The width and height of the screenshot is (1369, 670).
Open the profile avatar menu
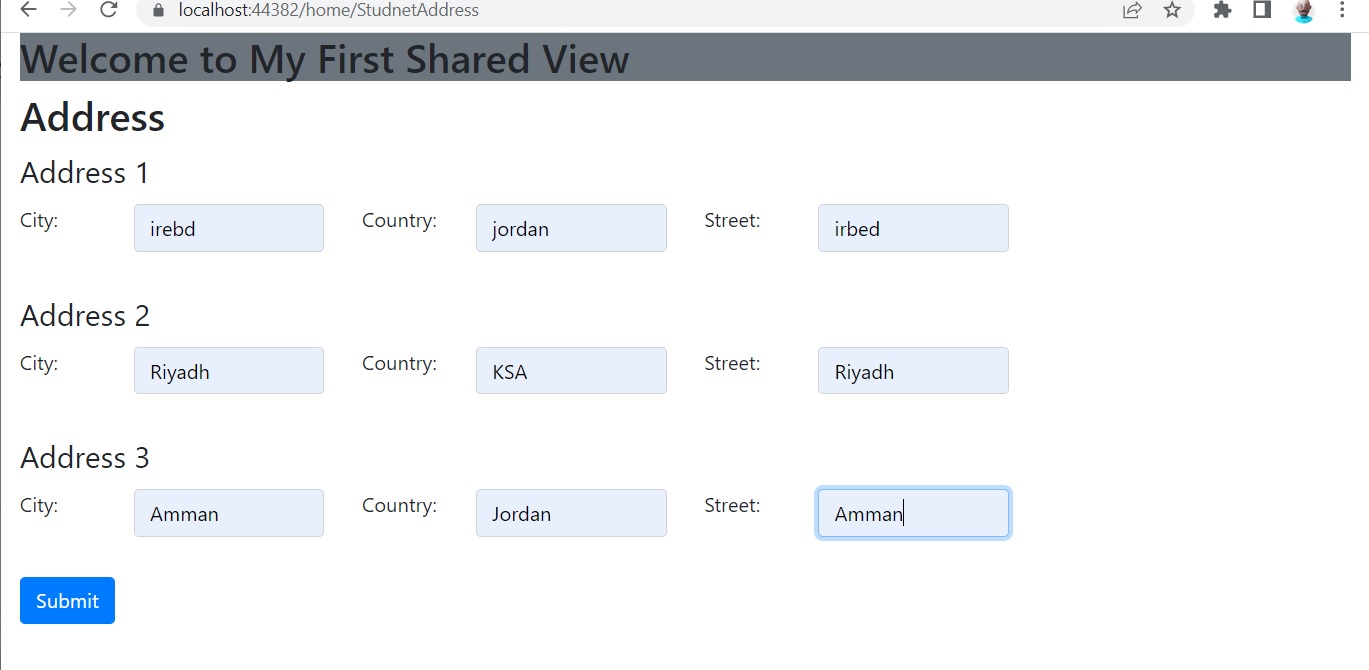1303,11
